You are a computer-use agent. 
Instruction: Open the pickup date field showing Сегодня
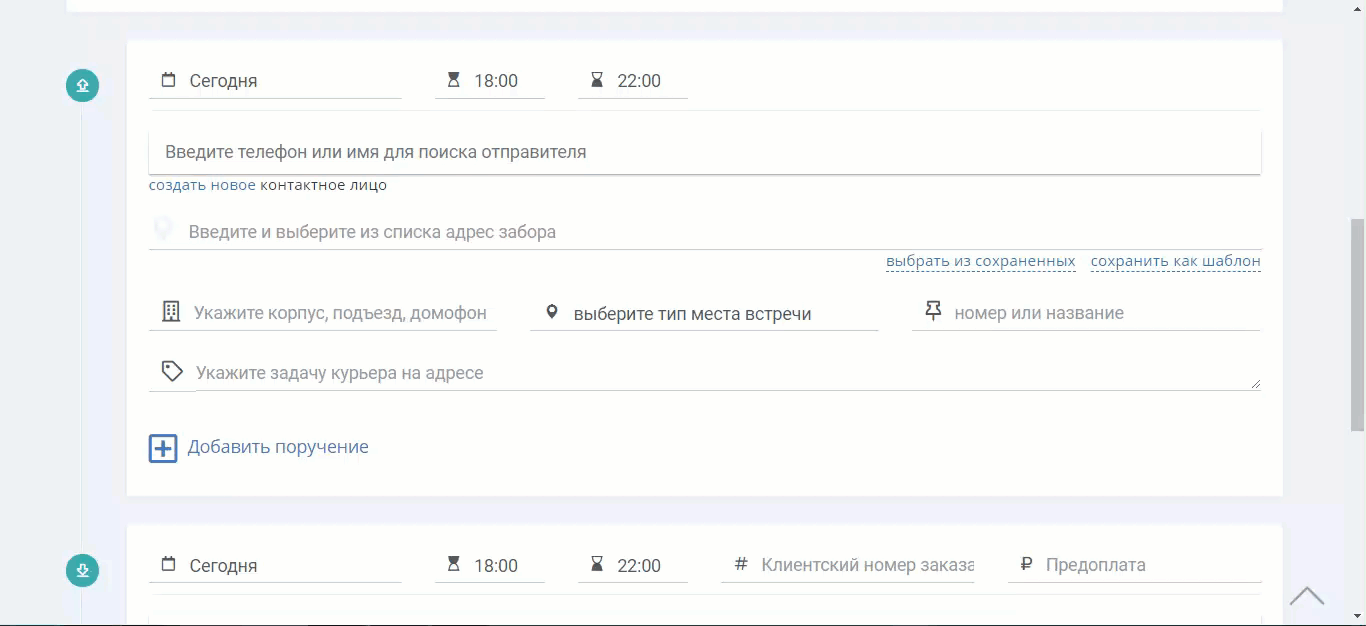point(275,81)
